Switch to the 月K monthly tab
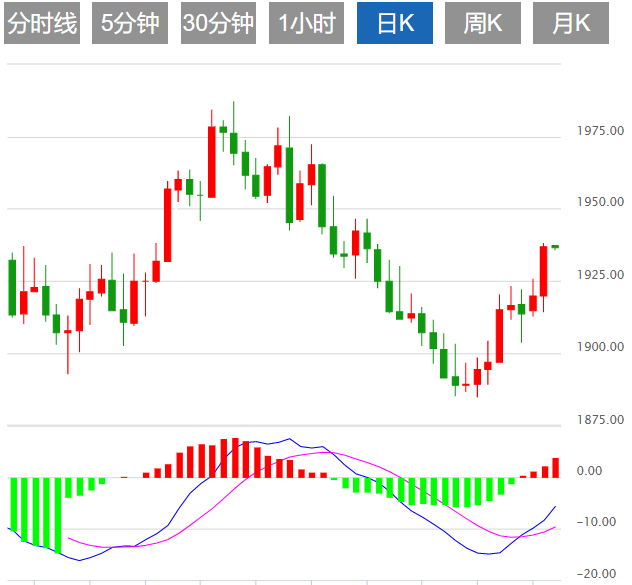 coord(571,23)
